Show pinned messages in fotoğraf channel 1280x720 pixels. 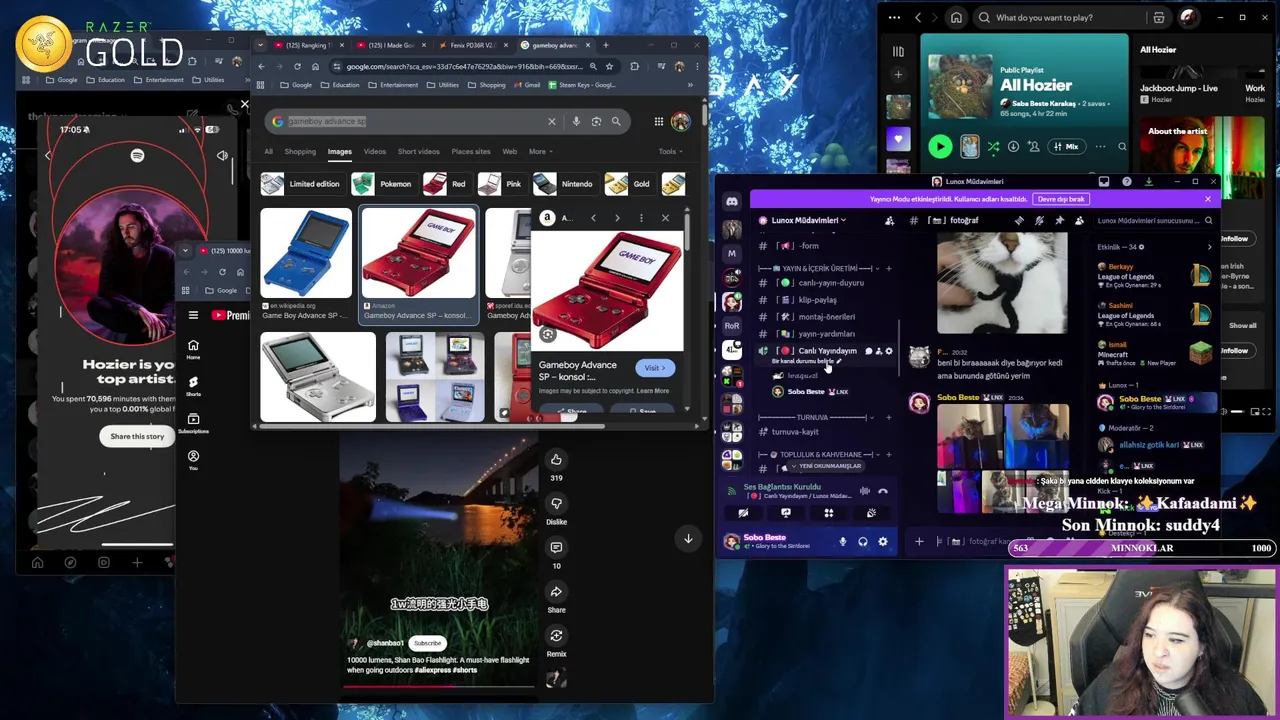(x=1060, y=220)
